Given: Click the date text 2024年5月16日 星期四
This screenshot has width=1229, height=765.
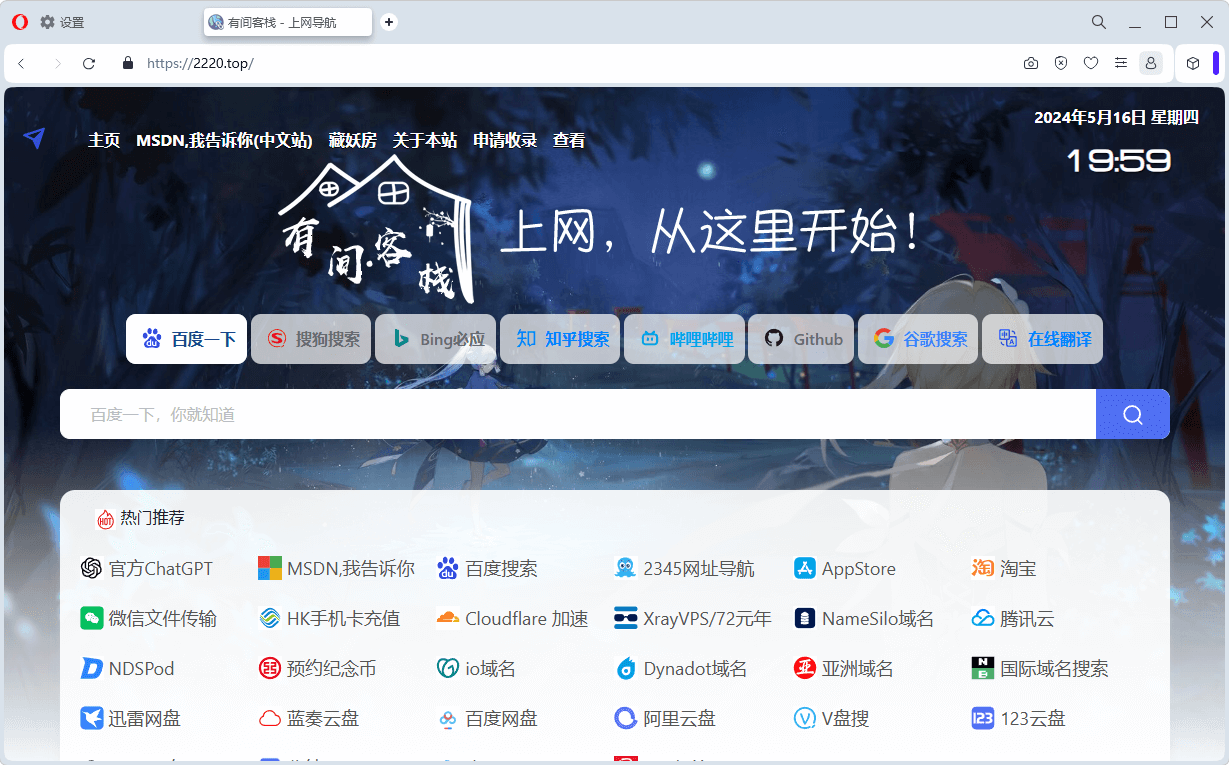Looking at the screenshot, I should 1116,117.
